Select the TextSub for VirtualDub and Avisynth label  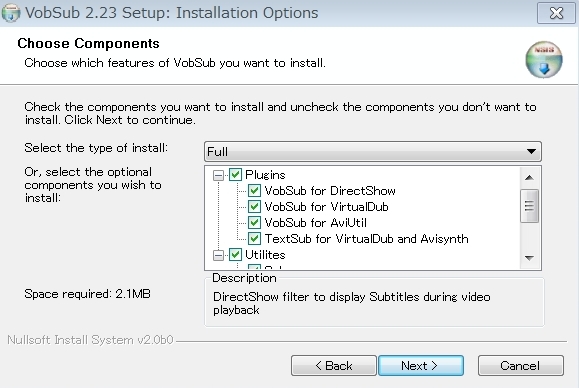[x=366, y=239]
